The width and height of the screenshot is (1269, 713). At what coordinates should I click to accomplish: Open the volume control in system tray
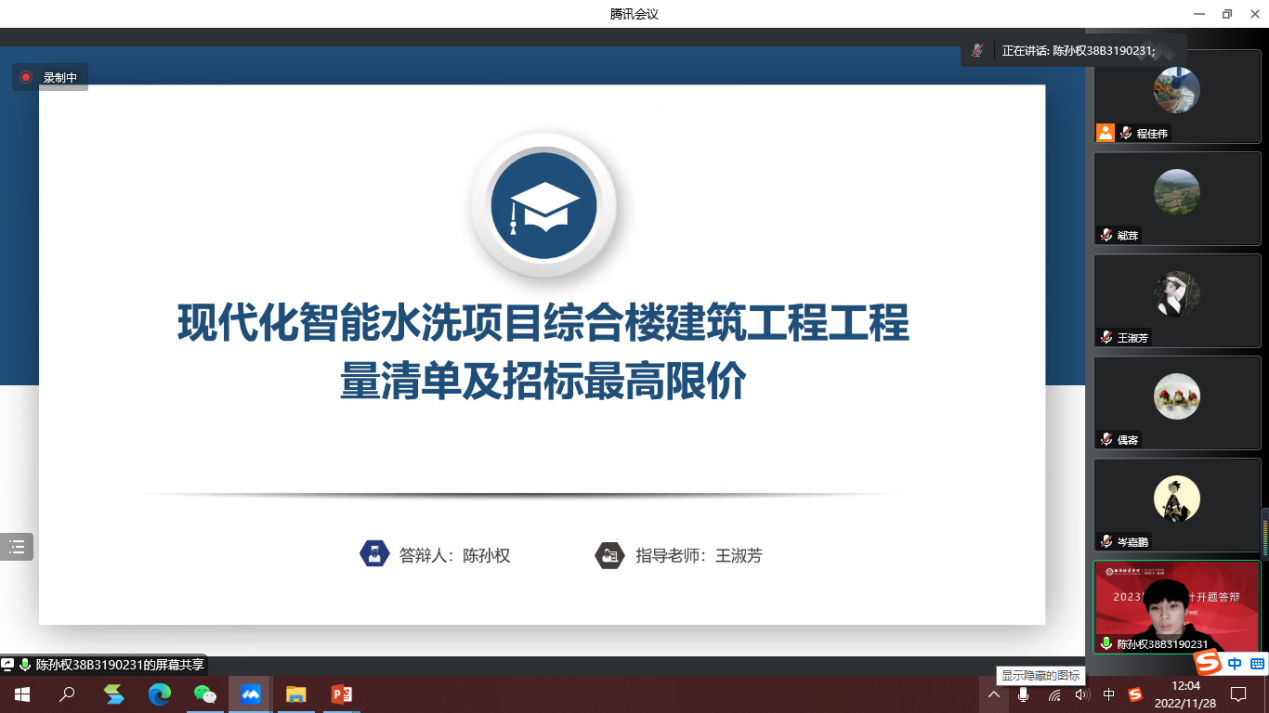1081,694
